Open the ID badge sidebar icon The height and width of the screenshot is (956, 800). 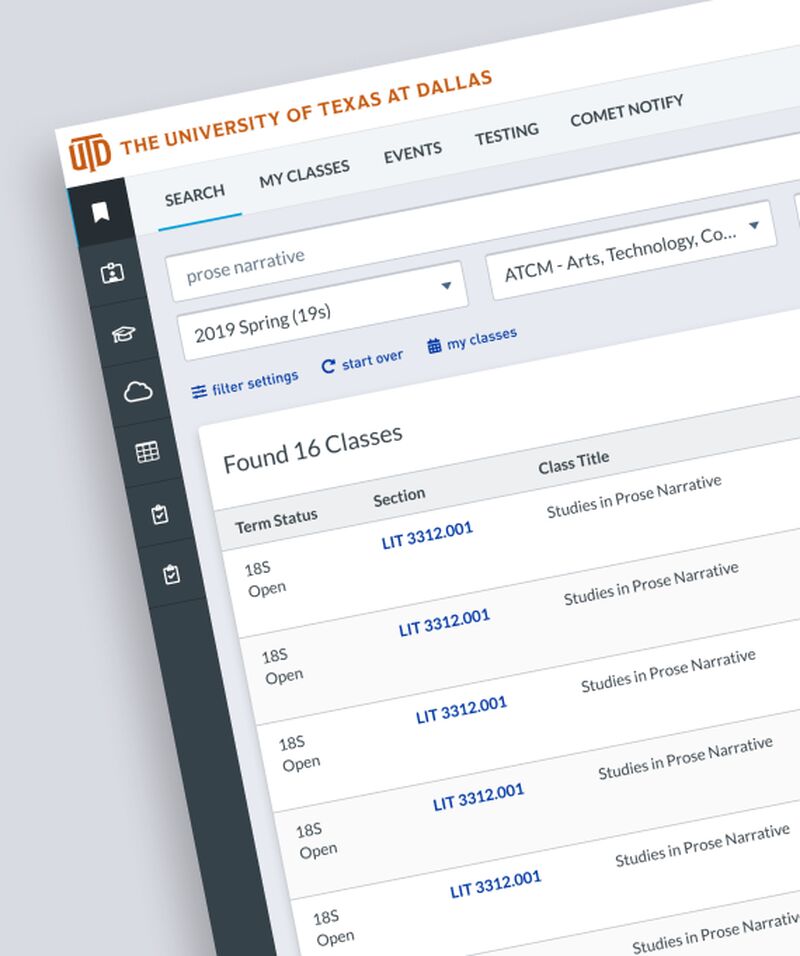(112, 272)
